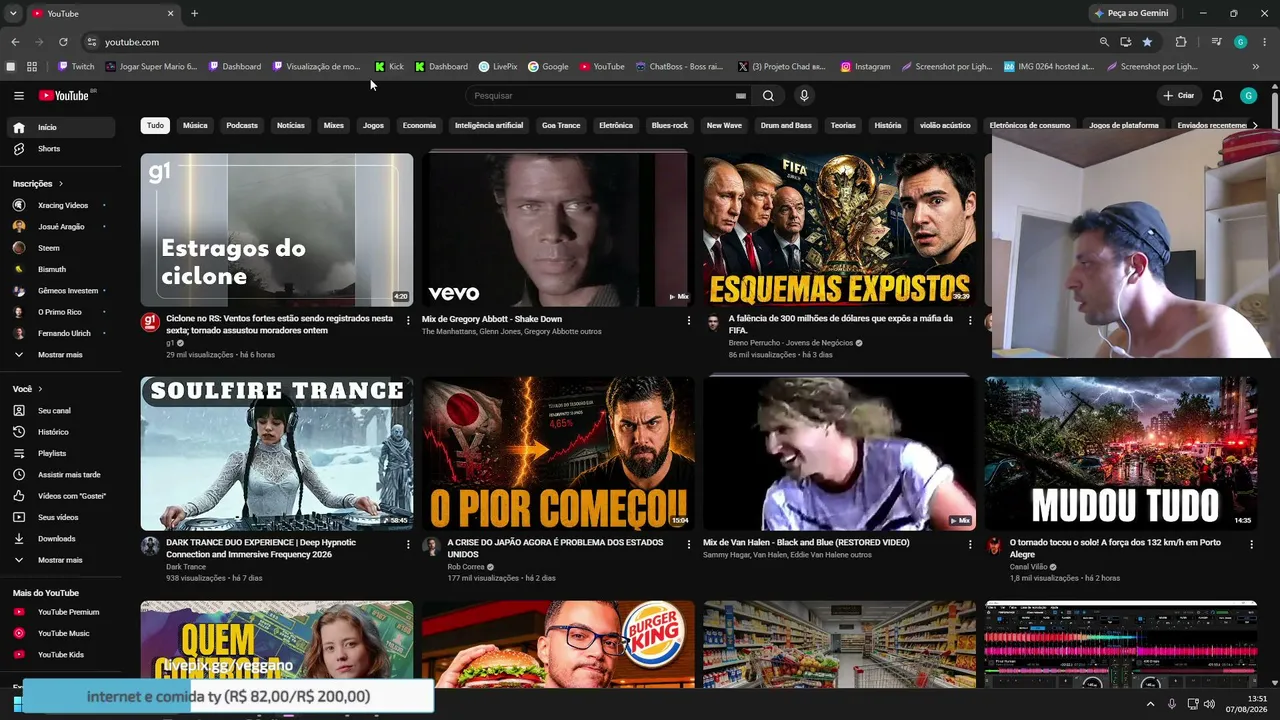Open YouTube Kids from the sidebar

(62, 655)
